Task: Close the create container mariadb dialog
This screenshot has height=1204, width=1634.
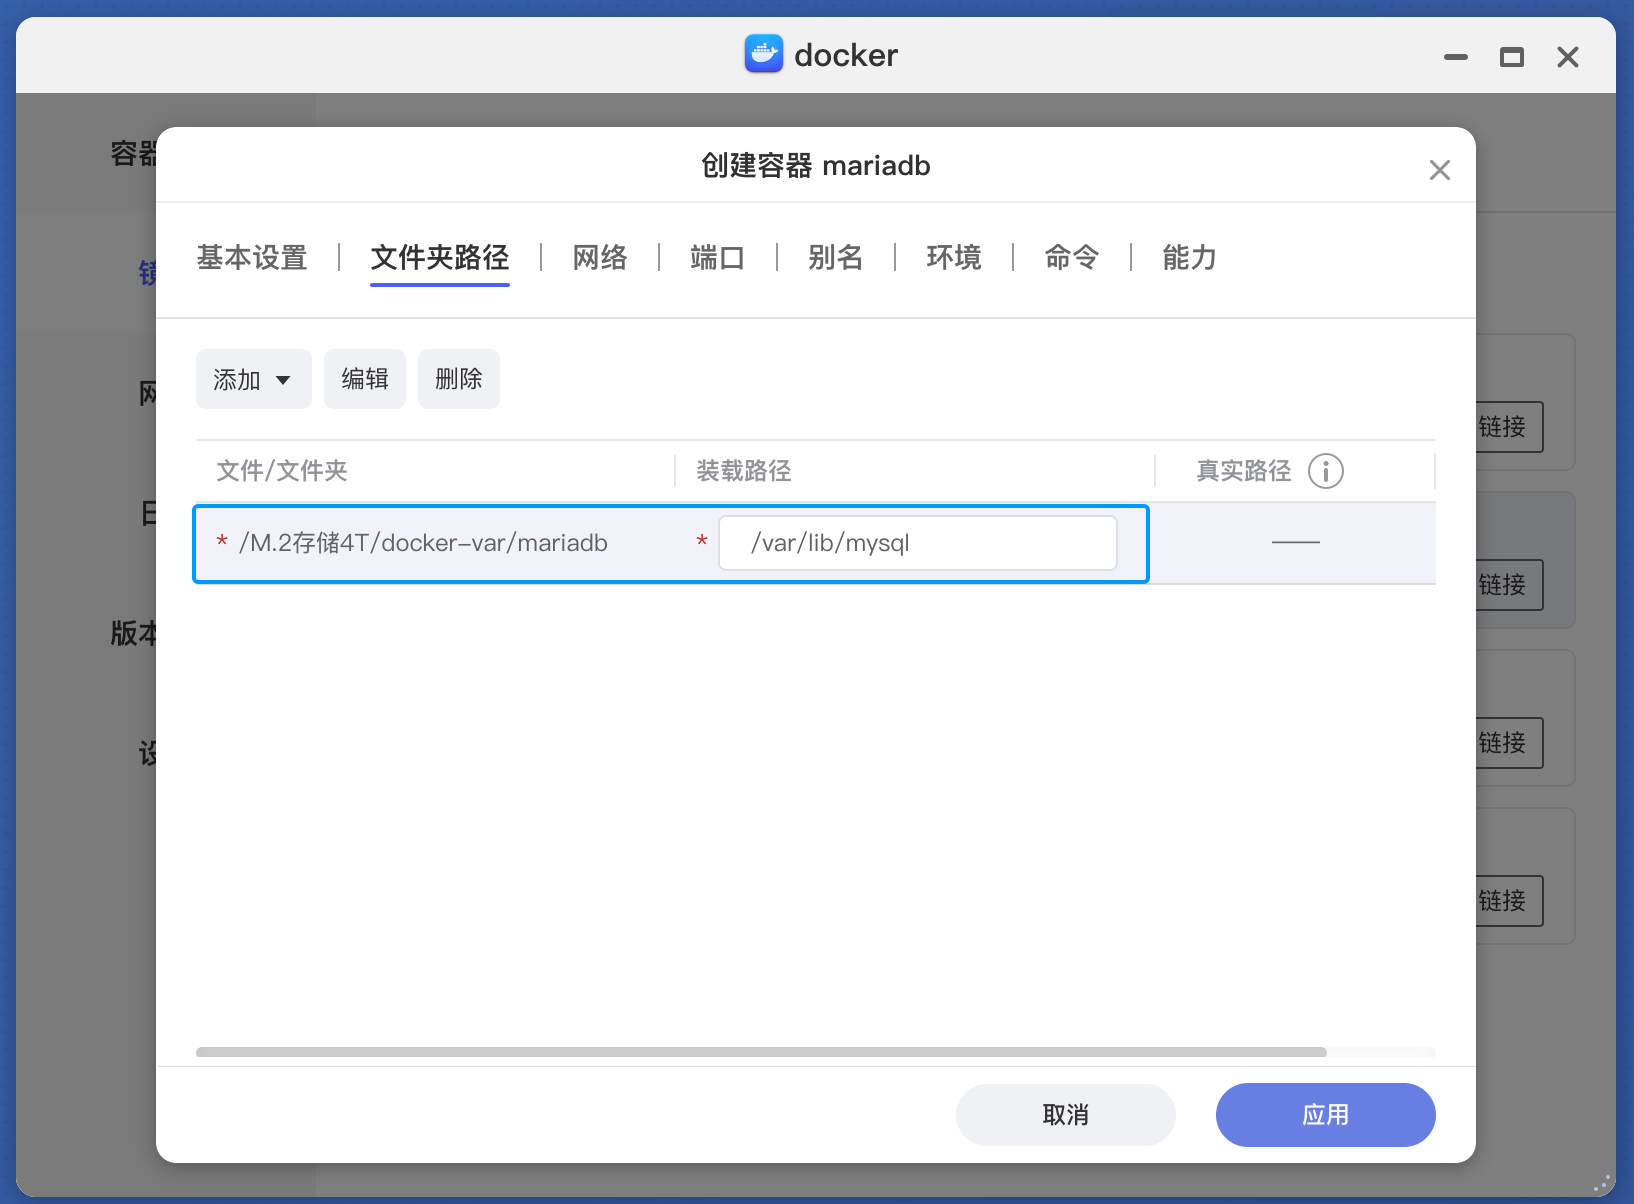Action: [1440, 170]
